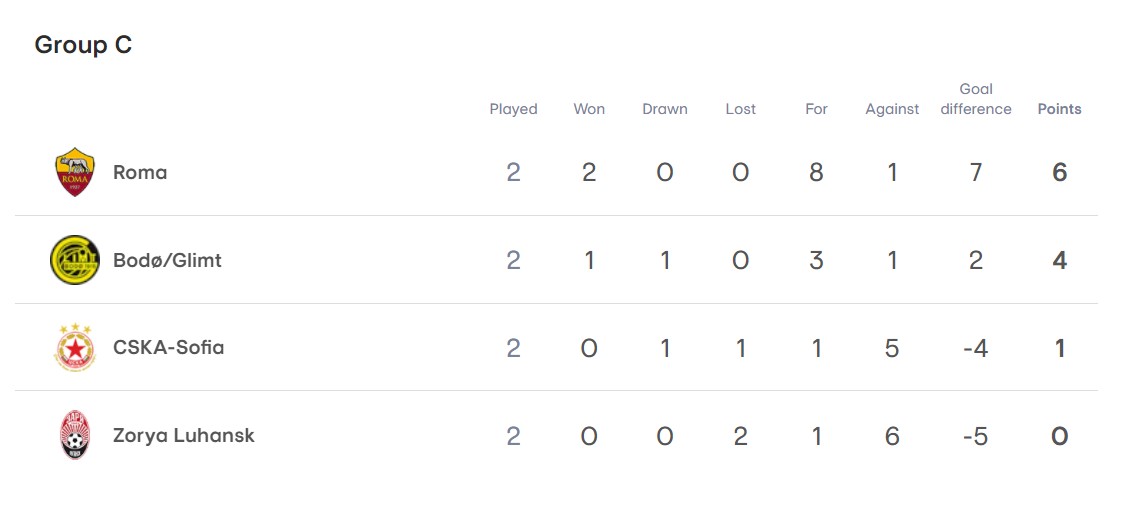The height and width of the screenshot is (516, 1129).
Task: Click the Lost column header
Action: (x=741, y=109)
